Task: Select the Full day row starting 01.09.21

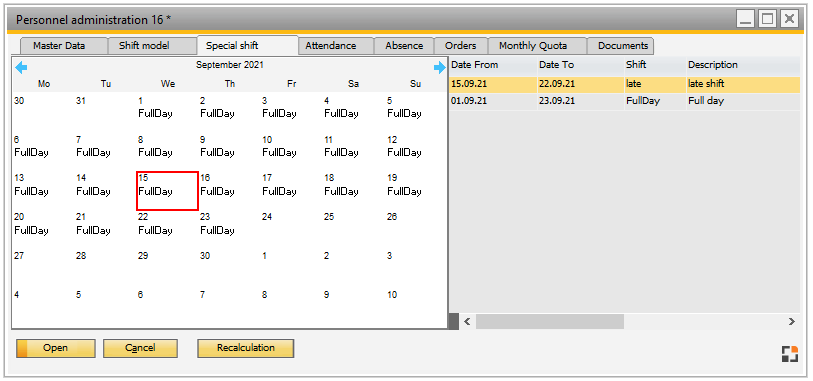Action: click(624, 101)
